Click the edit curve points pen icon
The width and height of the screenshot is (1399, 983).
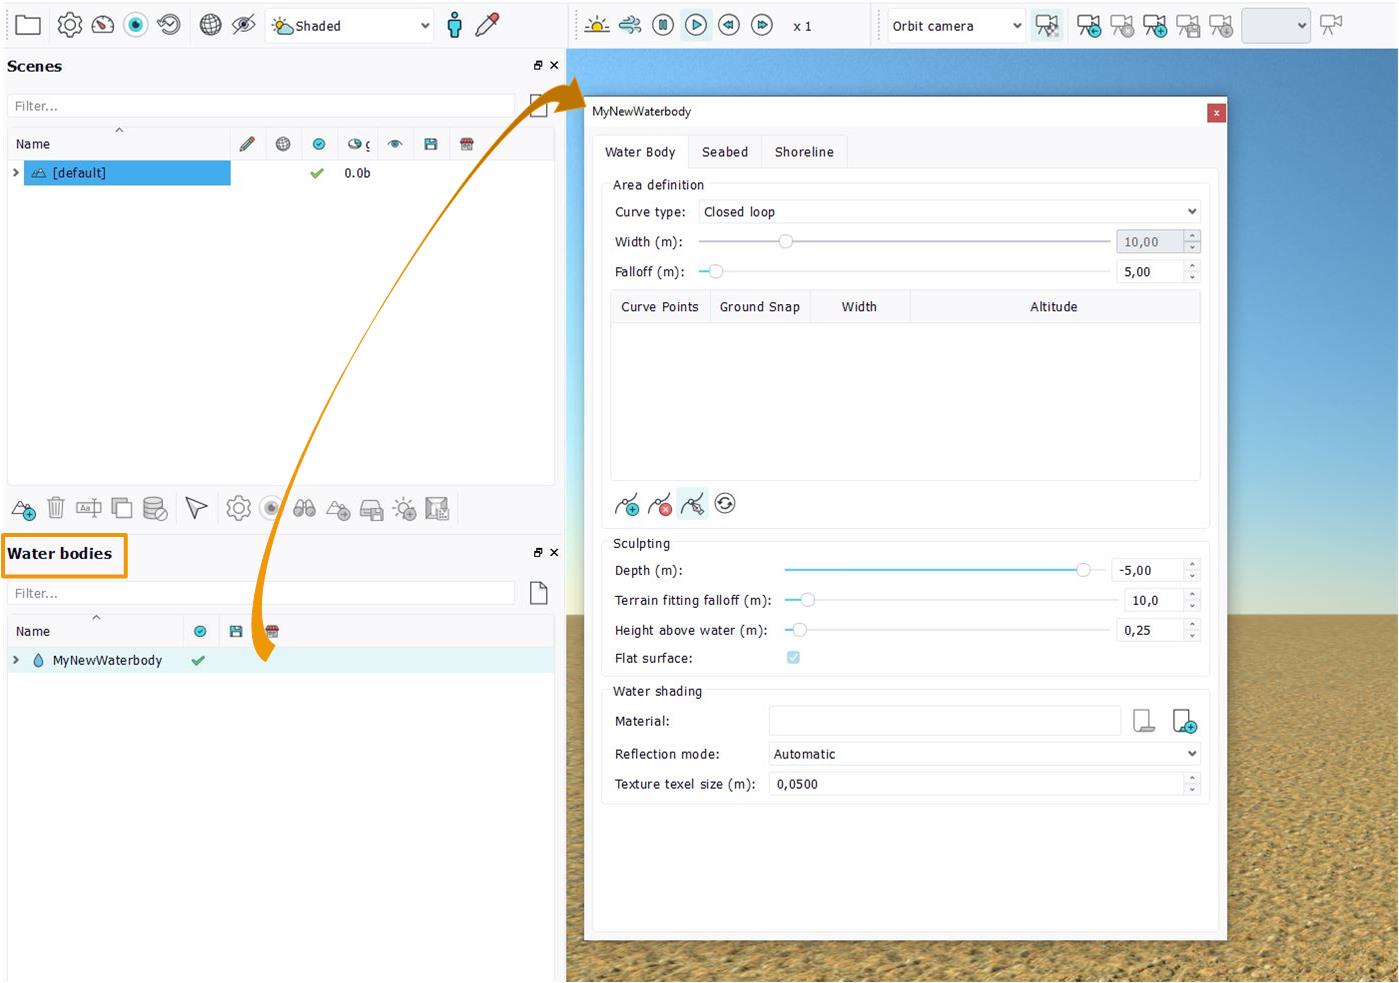click(x=692, y=505)
